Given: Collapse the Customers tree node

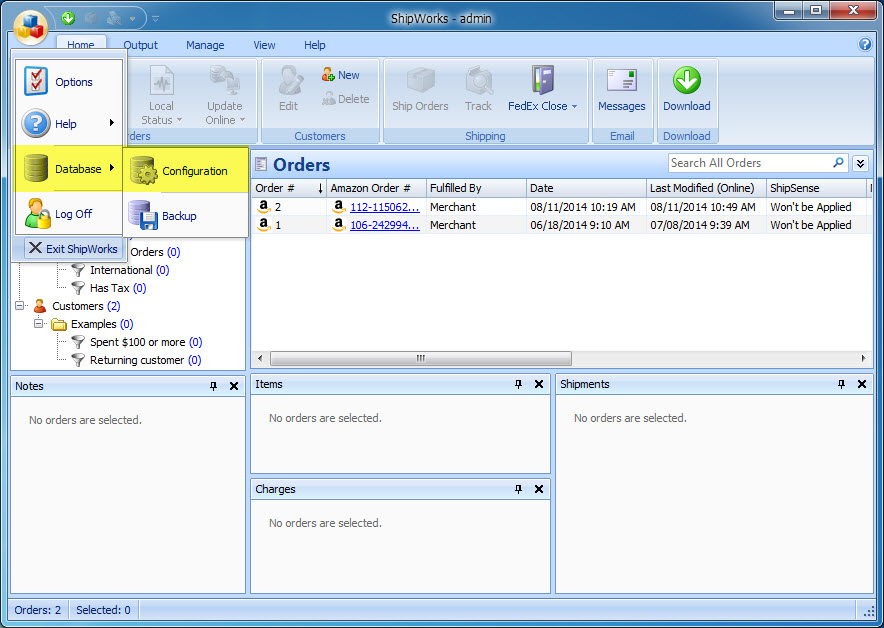Looking at the screenshot, I should (20, 306).
